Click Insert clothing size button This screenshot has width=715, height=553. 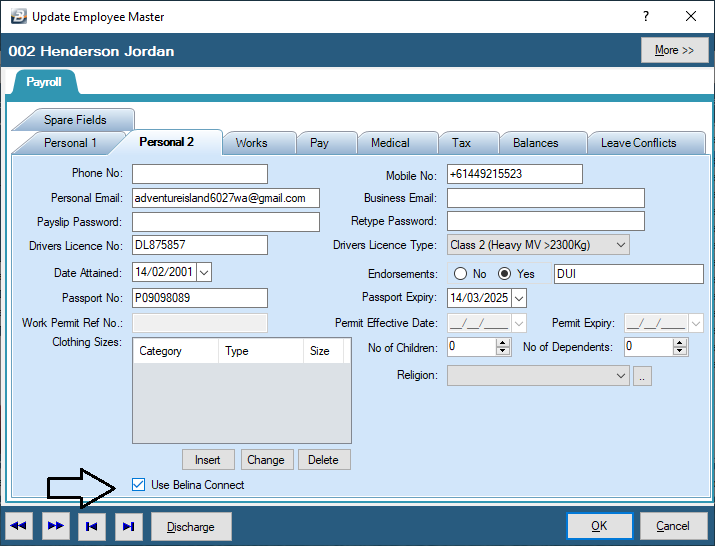pos(208,460)
